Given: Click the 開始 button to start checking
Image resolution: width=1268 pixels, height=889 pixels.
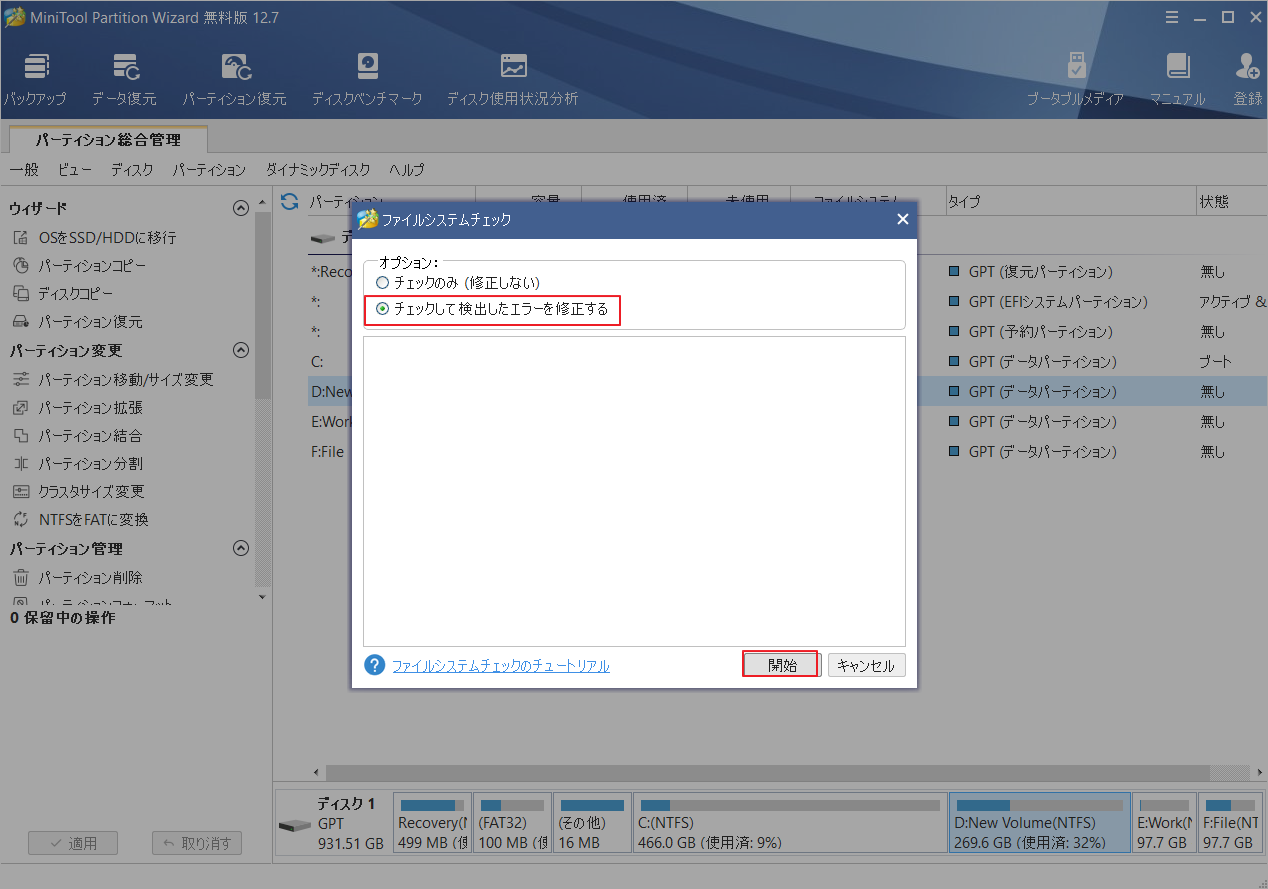Looking at the screenshot, I should click(x=780, y=664).
